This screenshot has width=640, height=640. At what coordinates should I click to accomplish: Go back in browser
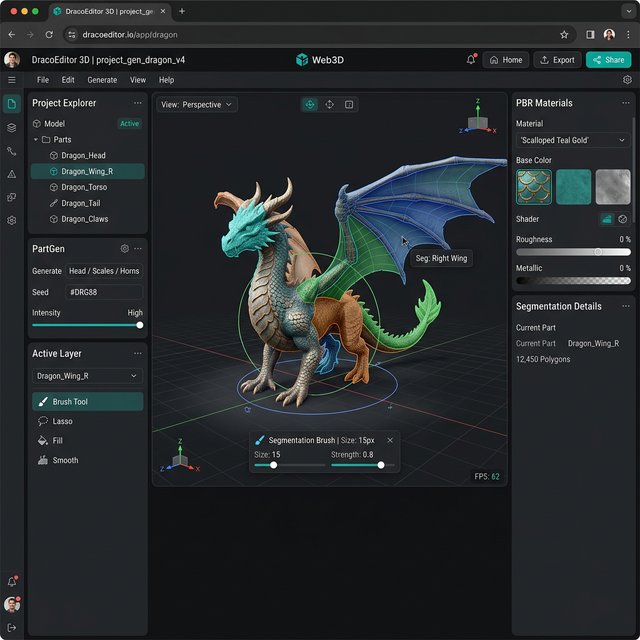tap(12, 35)
